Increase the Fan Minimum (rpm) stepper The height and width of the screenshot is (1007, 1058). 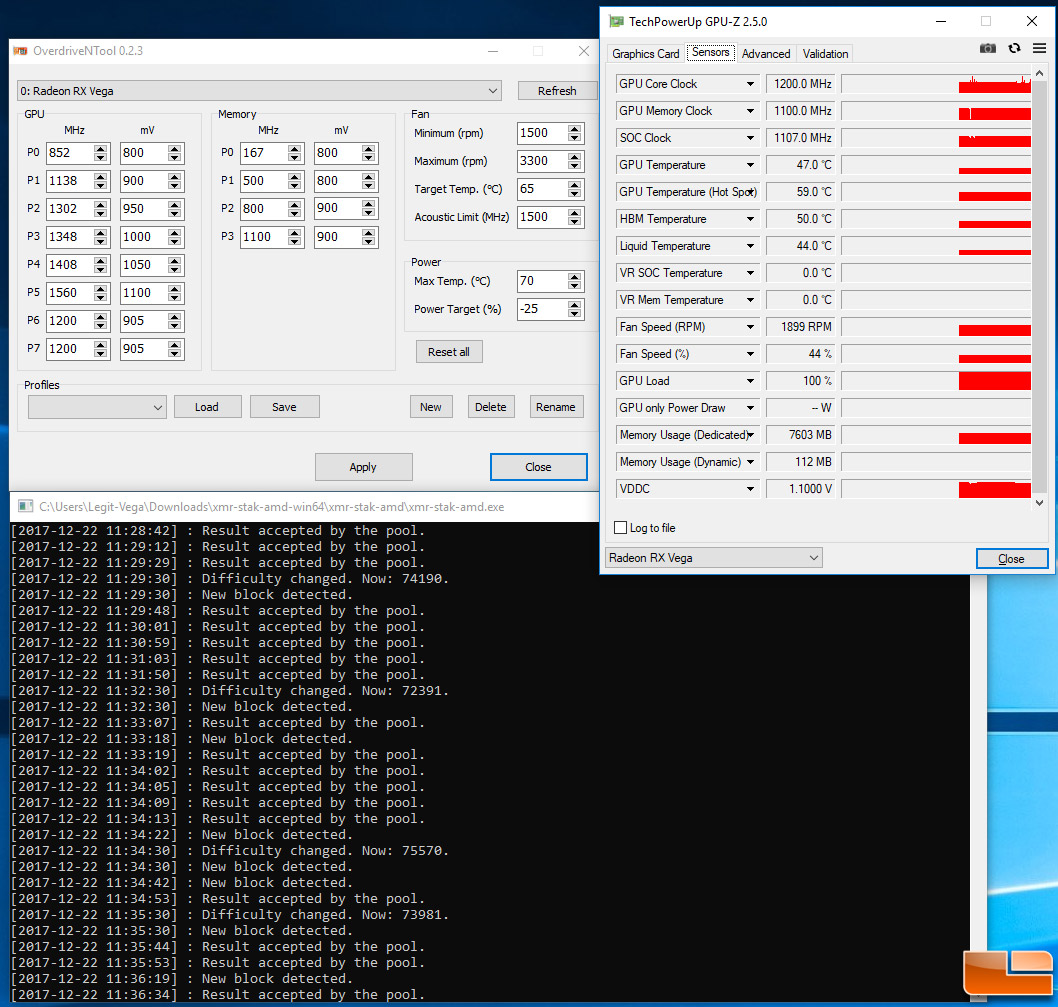[x=574, y=128]
